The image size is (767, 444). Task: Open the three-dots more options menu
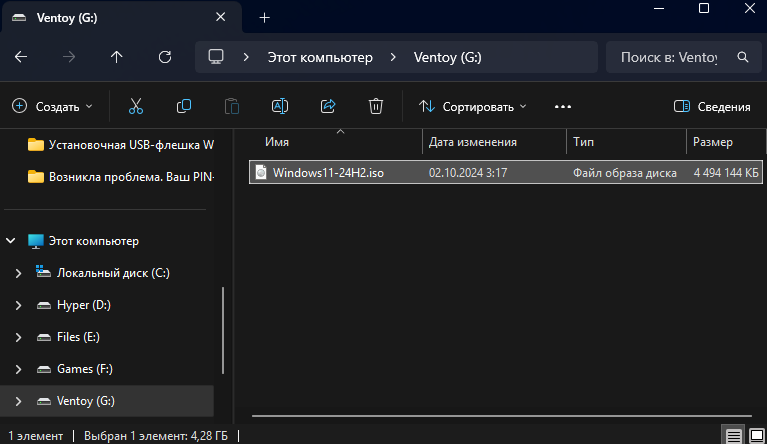pos(562,106)
